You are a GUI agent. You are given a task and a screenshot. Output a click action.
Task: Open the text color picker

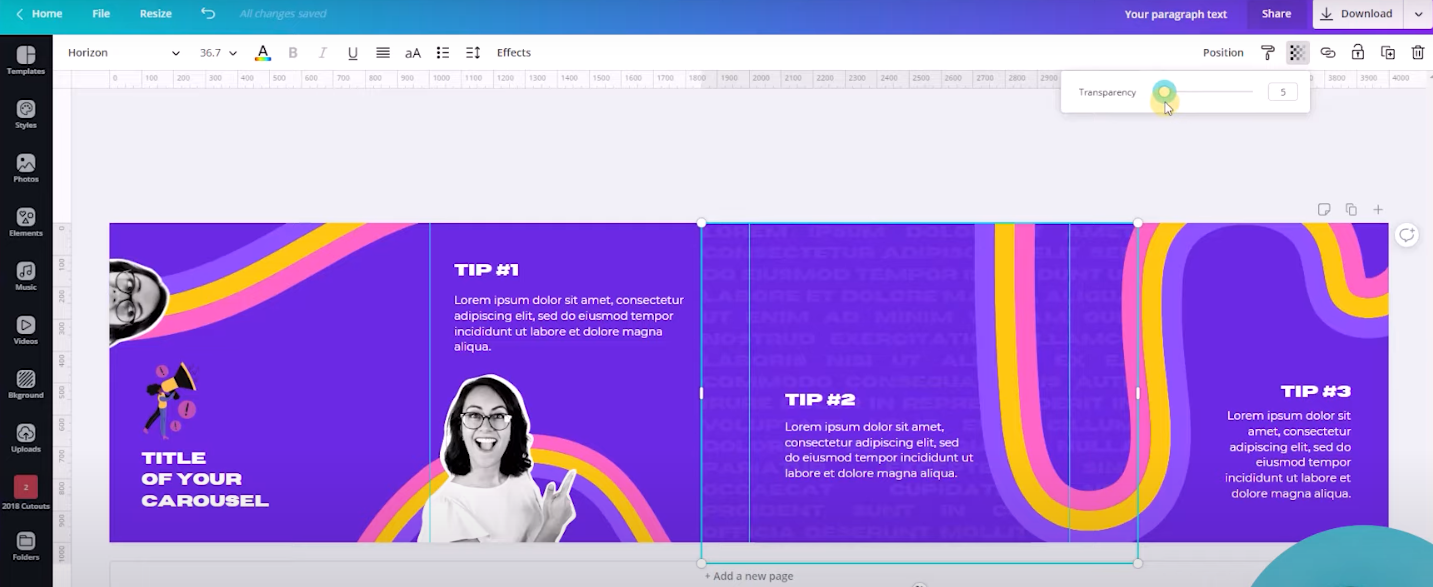click(x=263, y=53)
